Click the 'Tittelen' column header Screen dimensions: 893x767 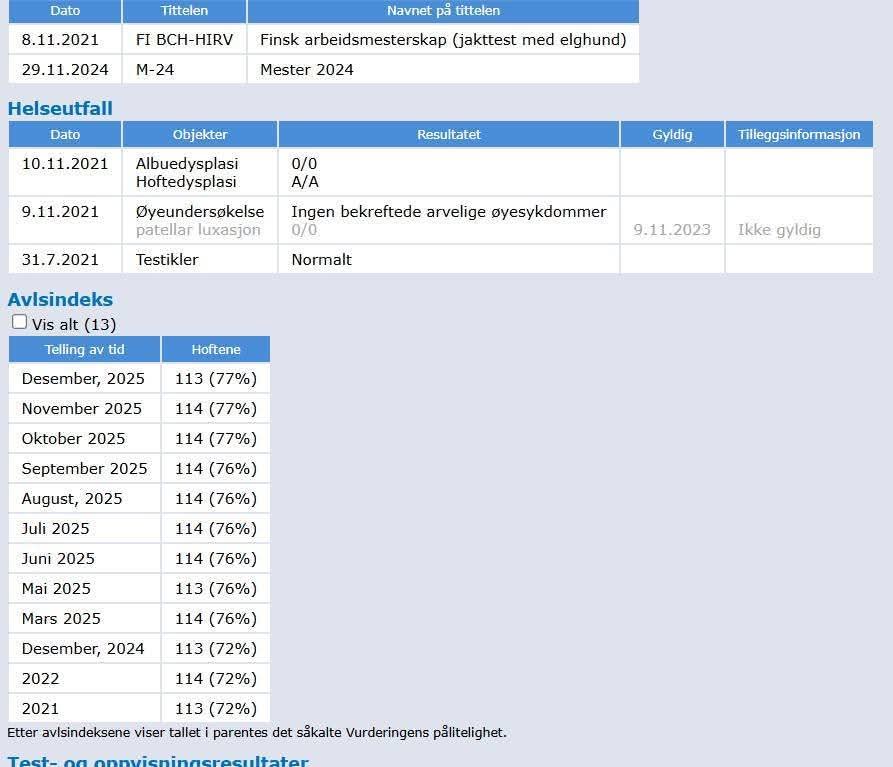coord(184,11)
